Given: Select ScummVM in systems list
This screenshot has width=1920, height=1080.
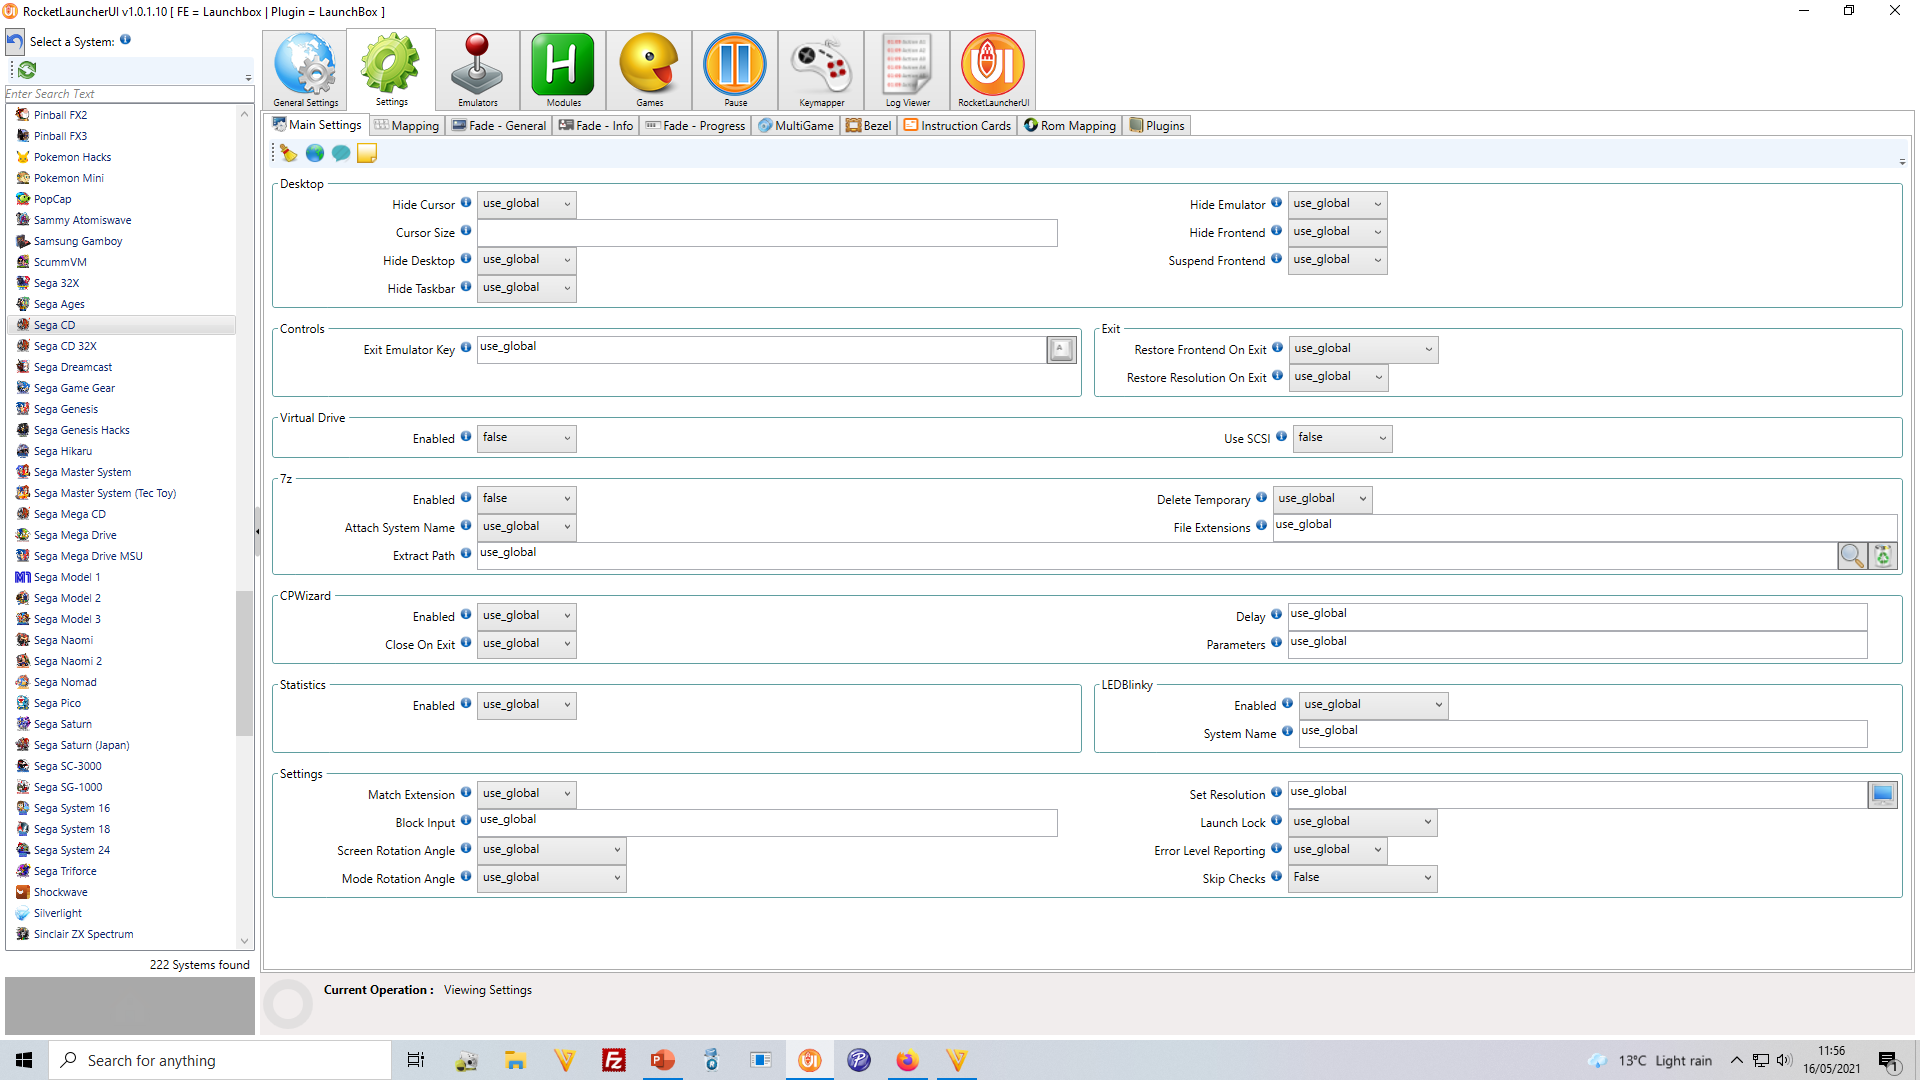Looking at the screenshot, I should pos(60,262).
